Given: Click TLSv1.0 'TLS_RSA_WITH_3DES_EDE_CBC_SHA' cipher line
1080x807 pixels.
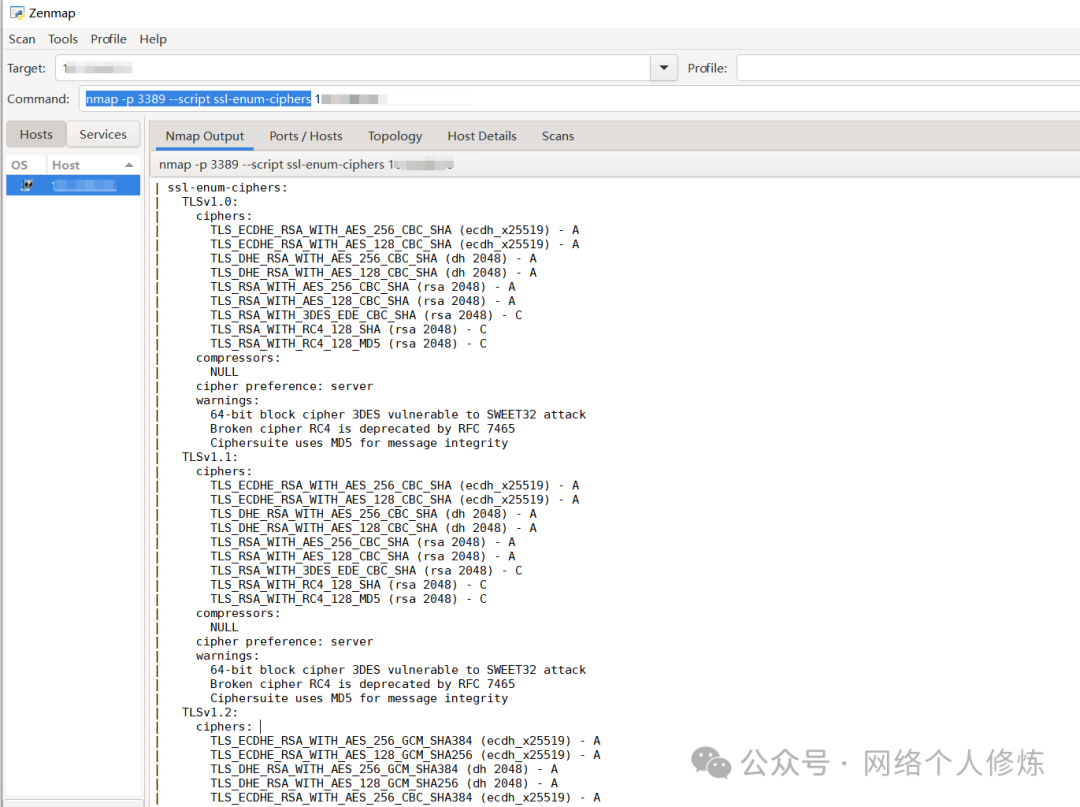Looking at the screenshot, I should [x=366, y=315].
